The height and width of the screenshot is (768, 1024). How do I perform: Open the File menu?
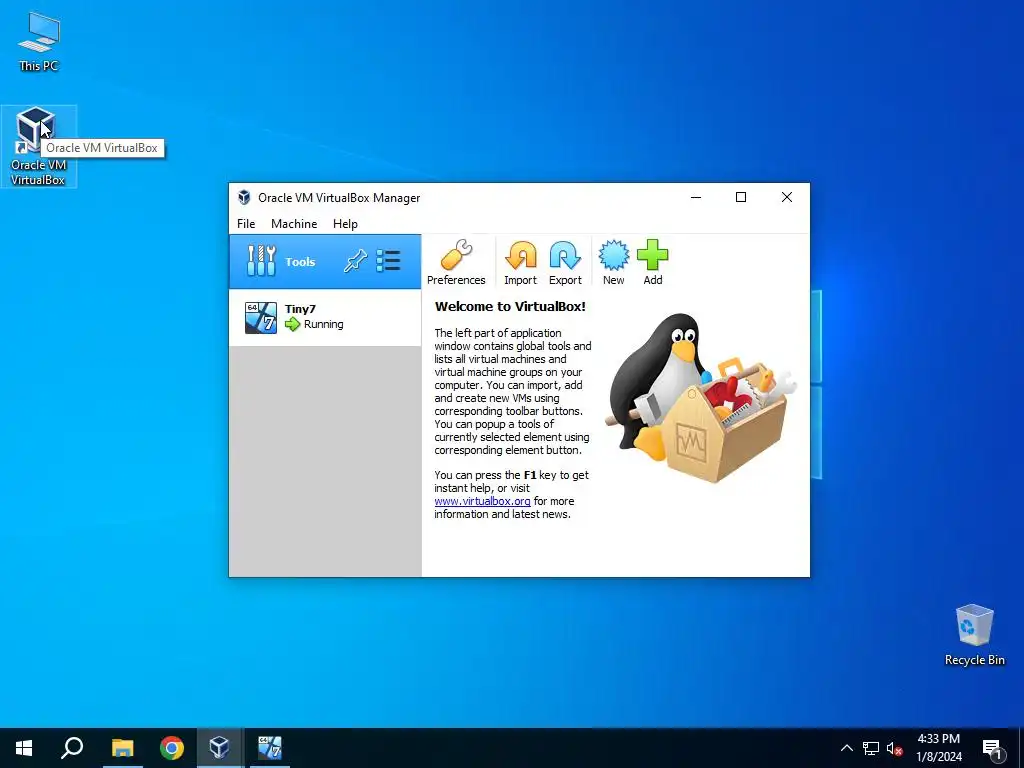[x=246, y=223]
